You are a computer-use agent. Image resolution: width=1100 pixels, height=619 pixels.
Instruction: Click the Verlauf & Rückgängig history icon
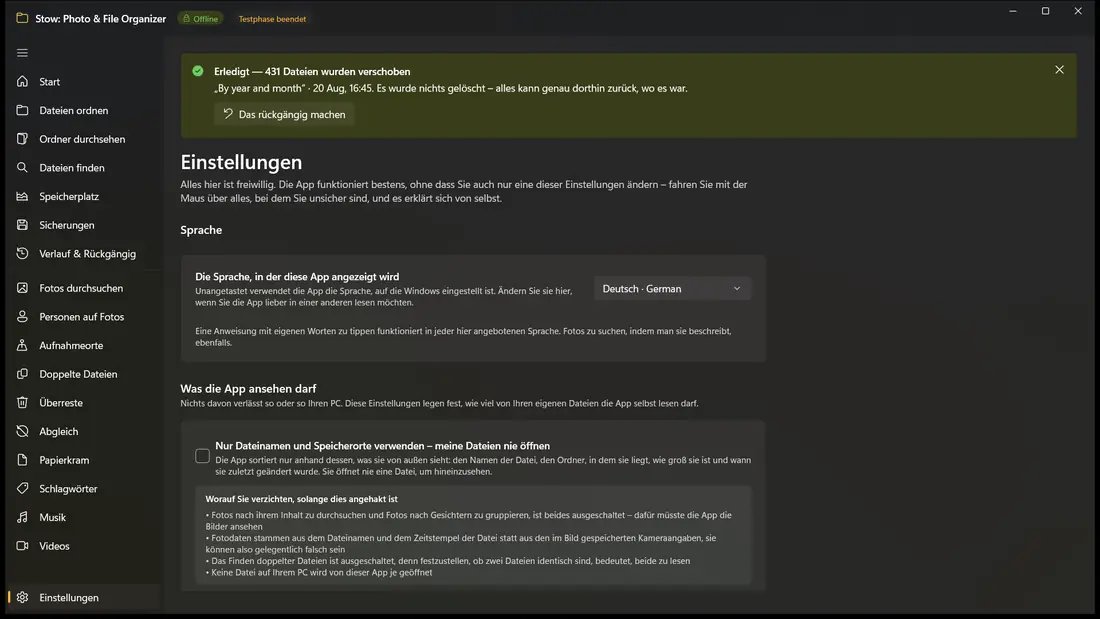22,253
